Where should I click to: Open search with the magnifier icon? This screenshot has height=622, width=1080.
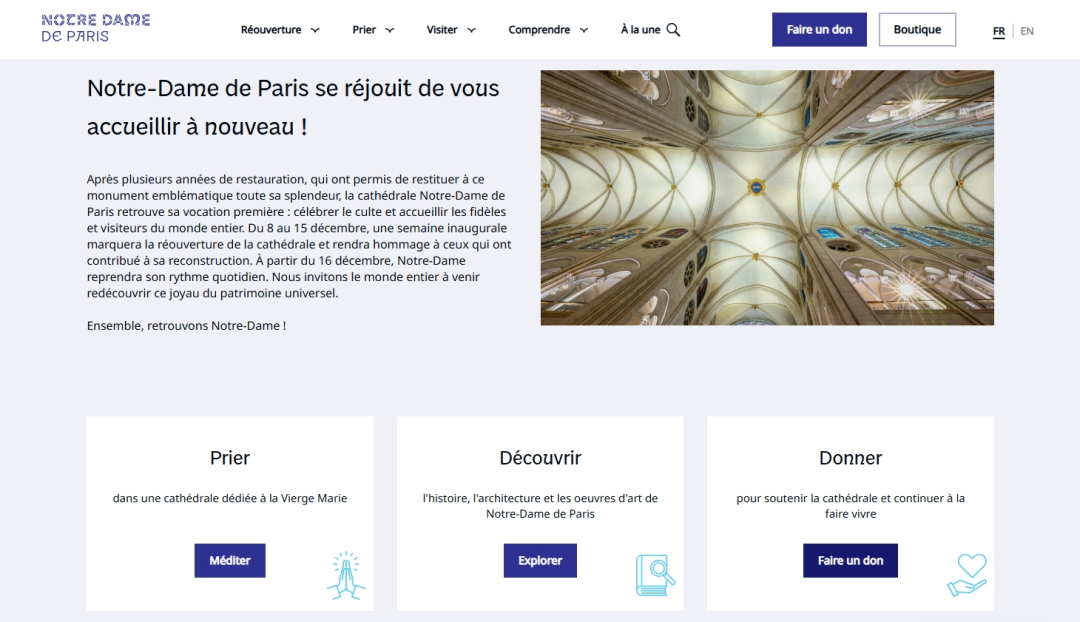point(673,30)
